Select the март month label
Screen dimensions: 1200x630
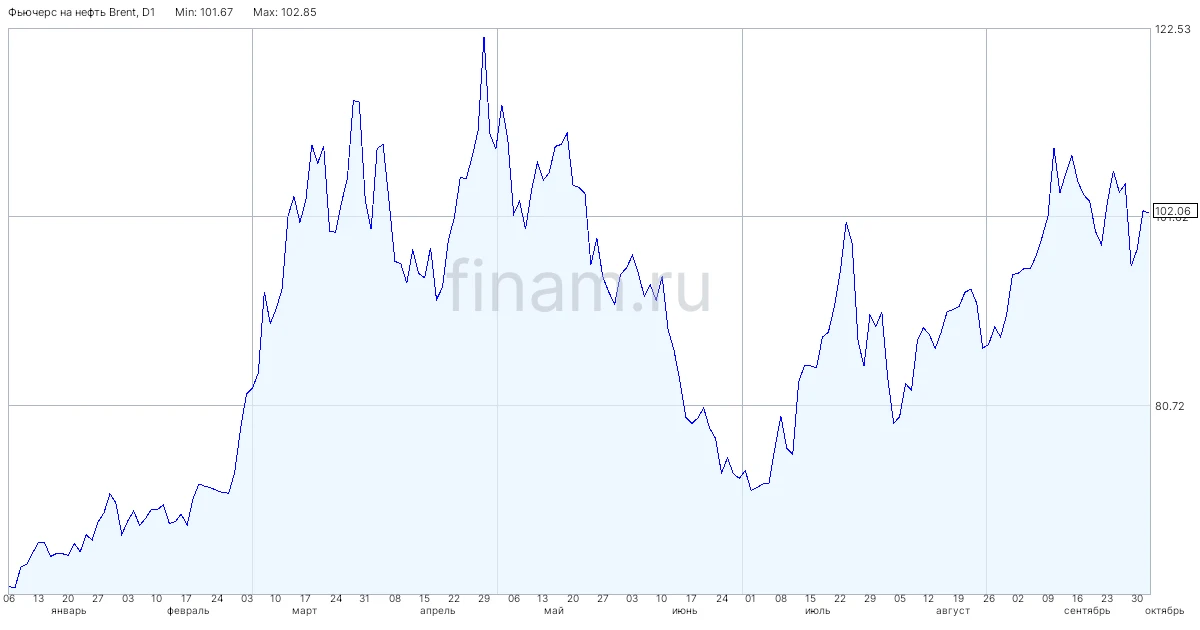pos(305,611)
